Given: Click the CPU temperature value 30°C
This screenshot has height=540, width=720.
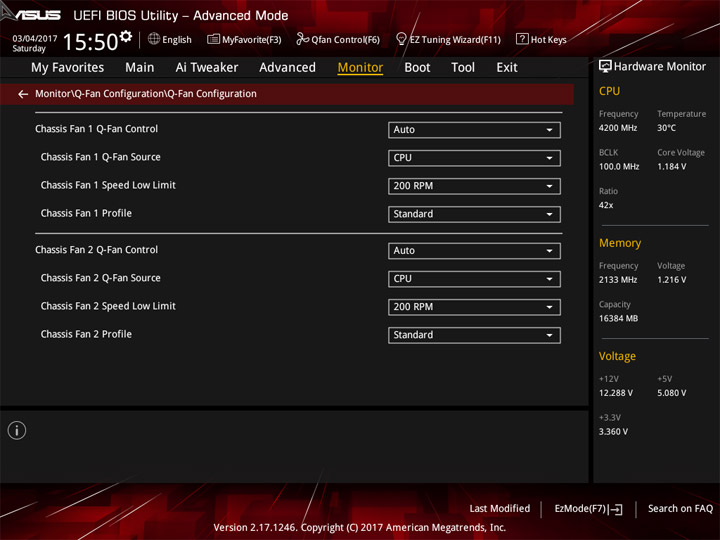Looking at the screenshot, I should pyautogui.click(x=666, y=128).
